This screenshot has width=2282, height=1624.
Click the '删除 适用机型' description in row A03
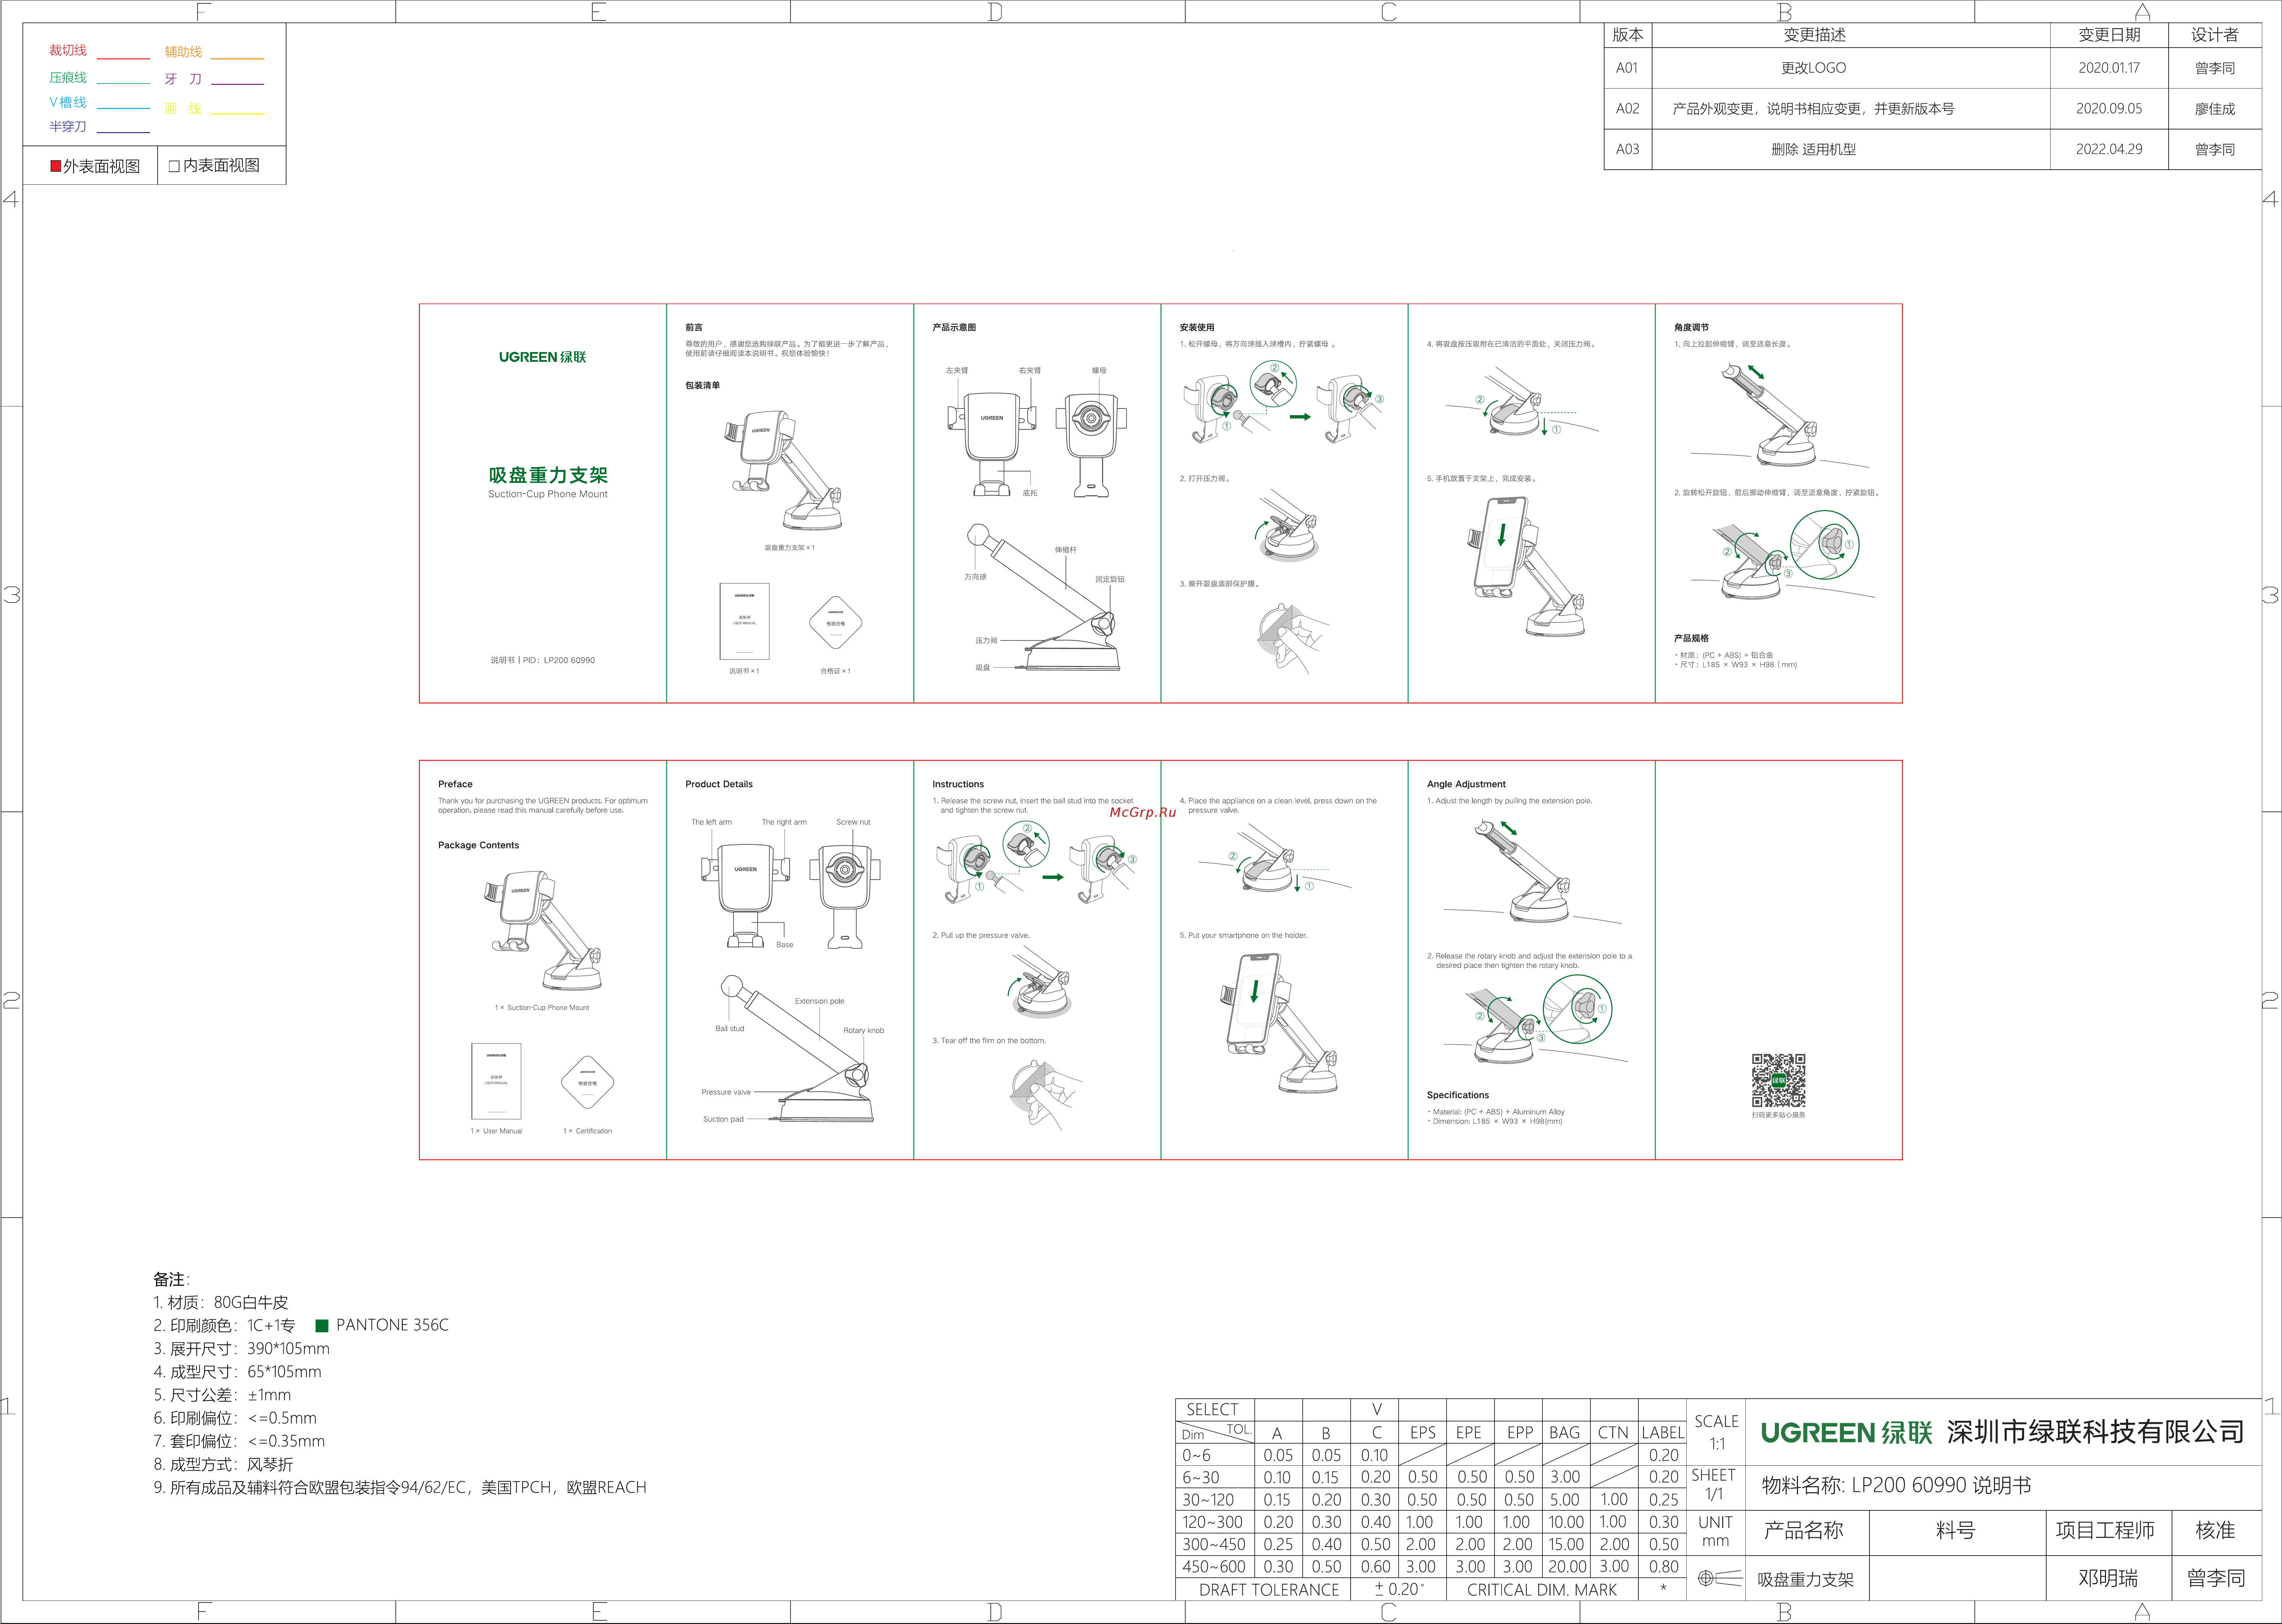click(1814, 149)
